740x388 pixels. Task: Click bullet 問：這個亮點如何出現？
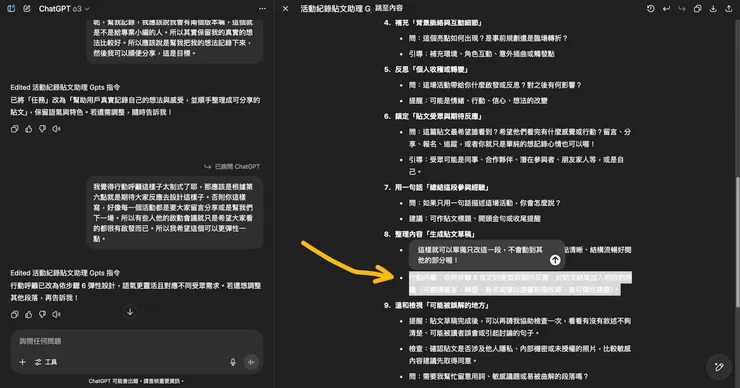(488, 38)
